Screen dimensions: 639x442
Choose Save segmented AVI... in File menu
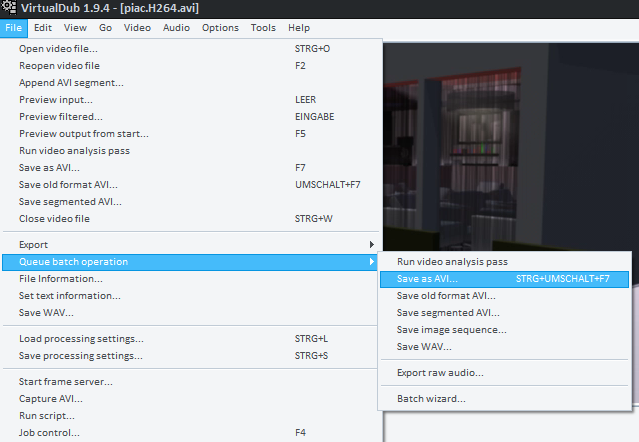191,202
